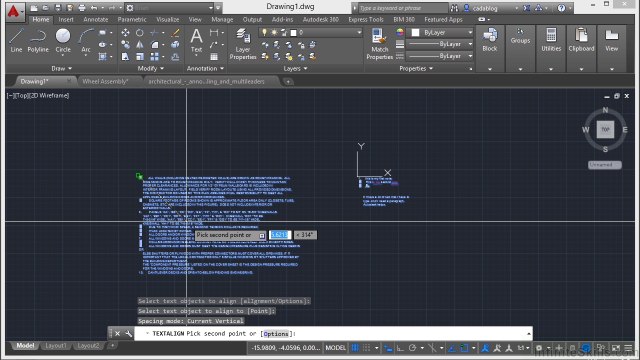Activate the Stretch tool
Image resolution: width=640 pixels, height=360 pixels.
tap(125, 57)
